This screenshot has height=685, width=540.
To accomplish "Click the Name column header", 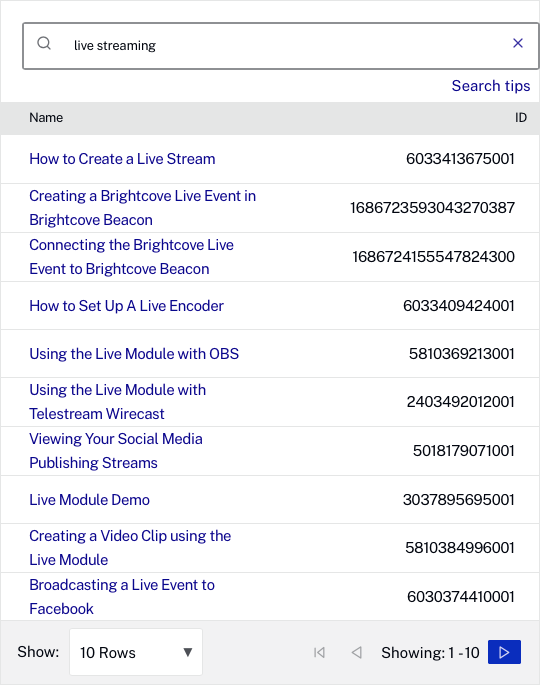I will pos(46,118).
